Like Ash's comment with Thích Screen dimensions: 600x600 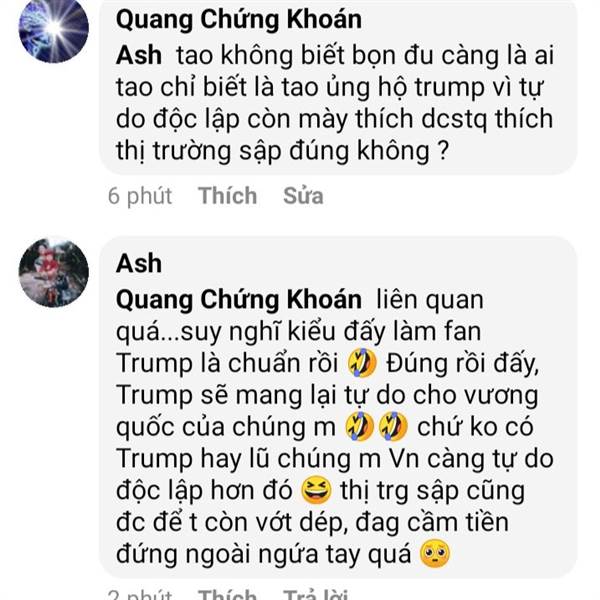227,594
